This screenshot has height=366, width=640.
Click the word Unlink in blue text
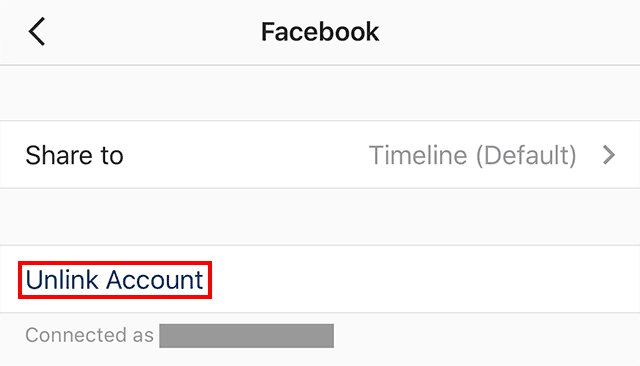(x=62, y=280)
